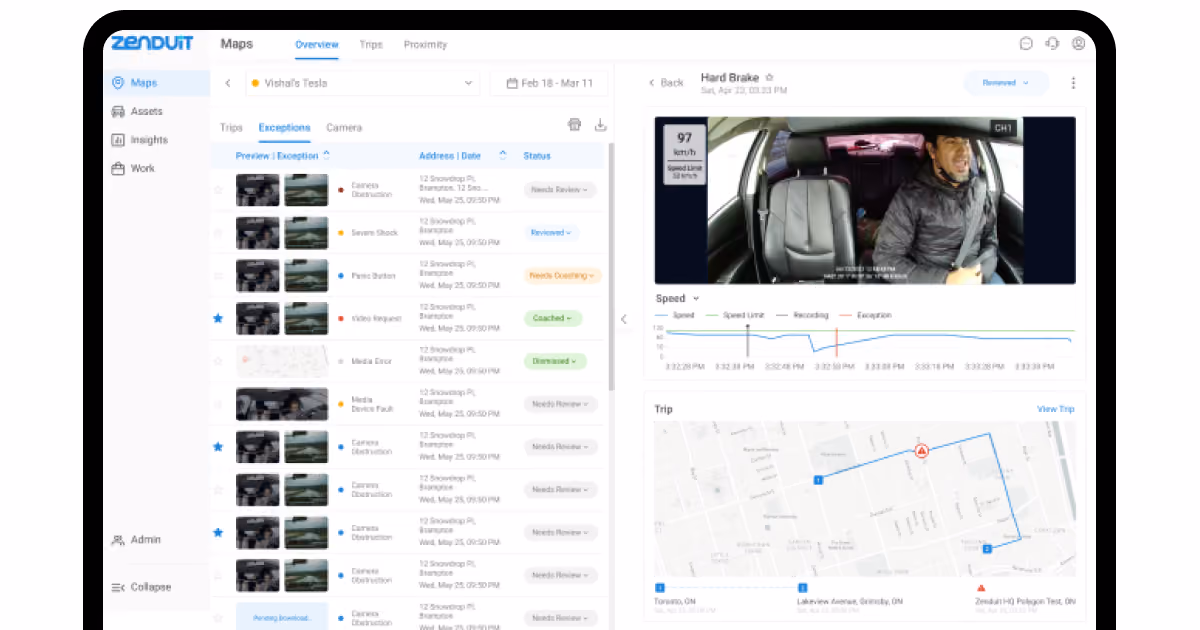Switch to the Proximity tab
1200x630 pixels.
[425, 44]
